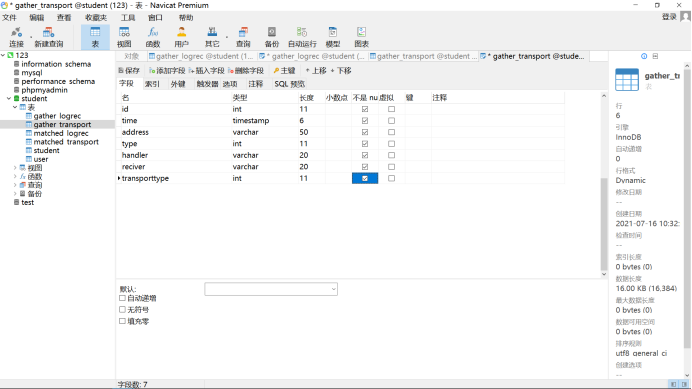Viewport: 692px width, 389px height.
Task: Select the phpmyadmin database icon
Action: pyautogui.click(x=16, y=90)
